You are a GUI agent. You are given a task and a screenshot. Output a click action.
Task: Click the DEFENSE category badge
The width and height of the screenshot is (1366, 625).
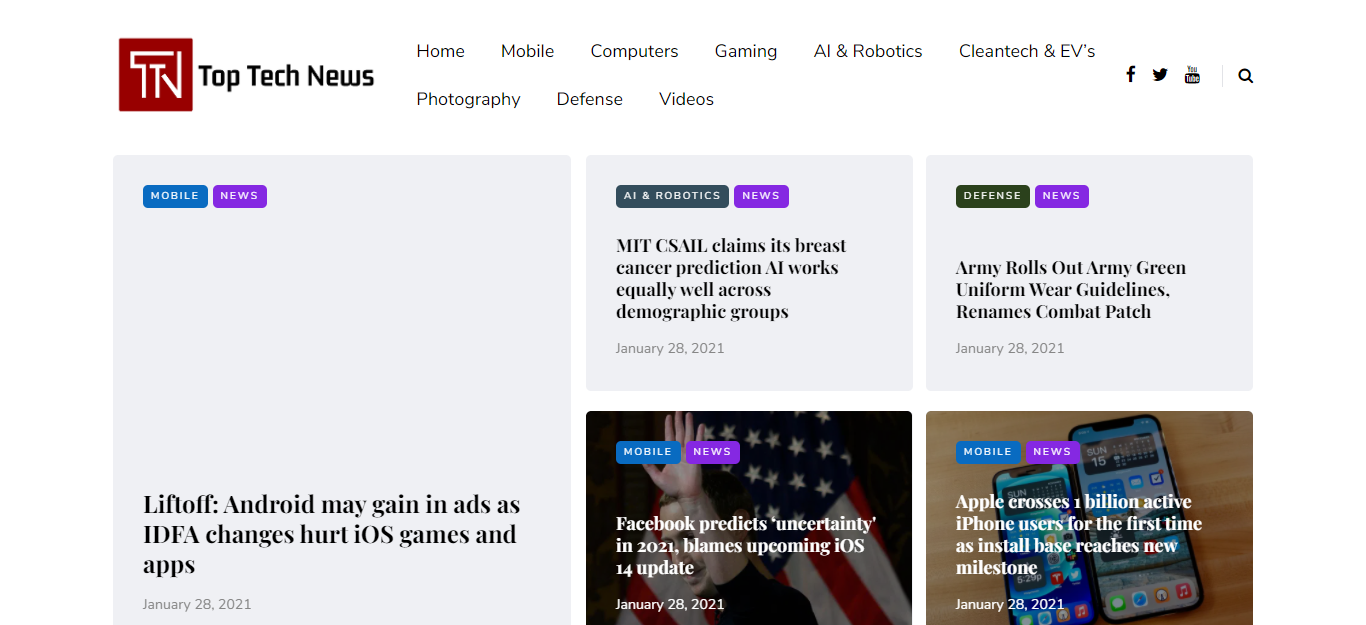tap(992, 196)
